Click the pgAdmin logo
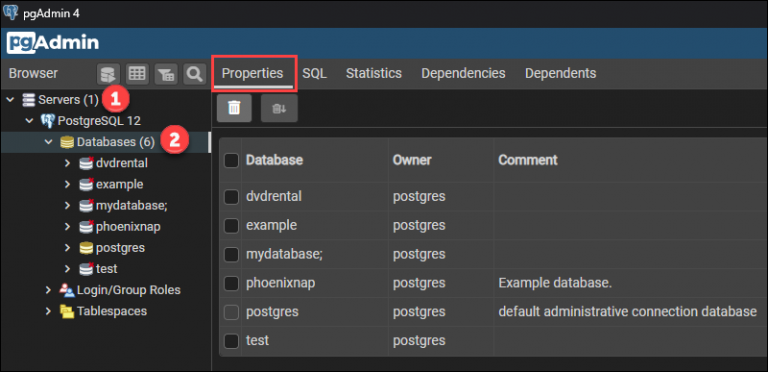Image resolution: width=768 pixels, height=372 pixels. (53, 43)
